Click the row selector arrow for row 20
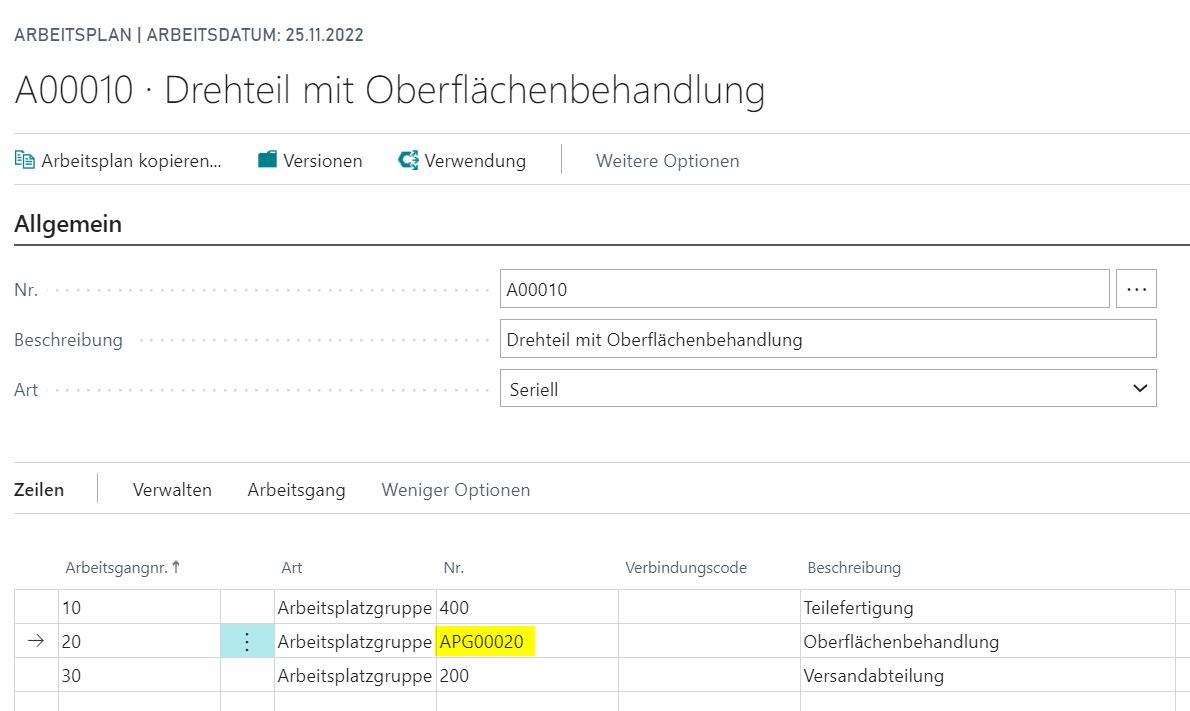This screenshot has width=1190, height=711. (x=36, y=641)
